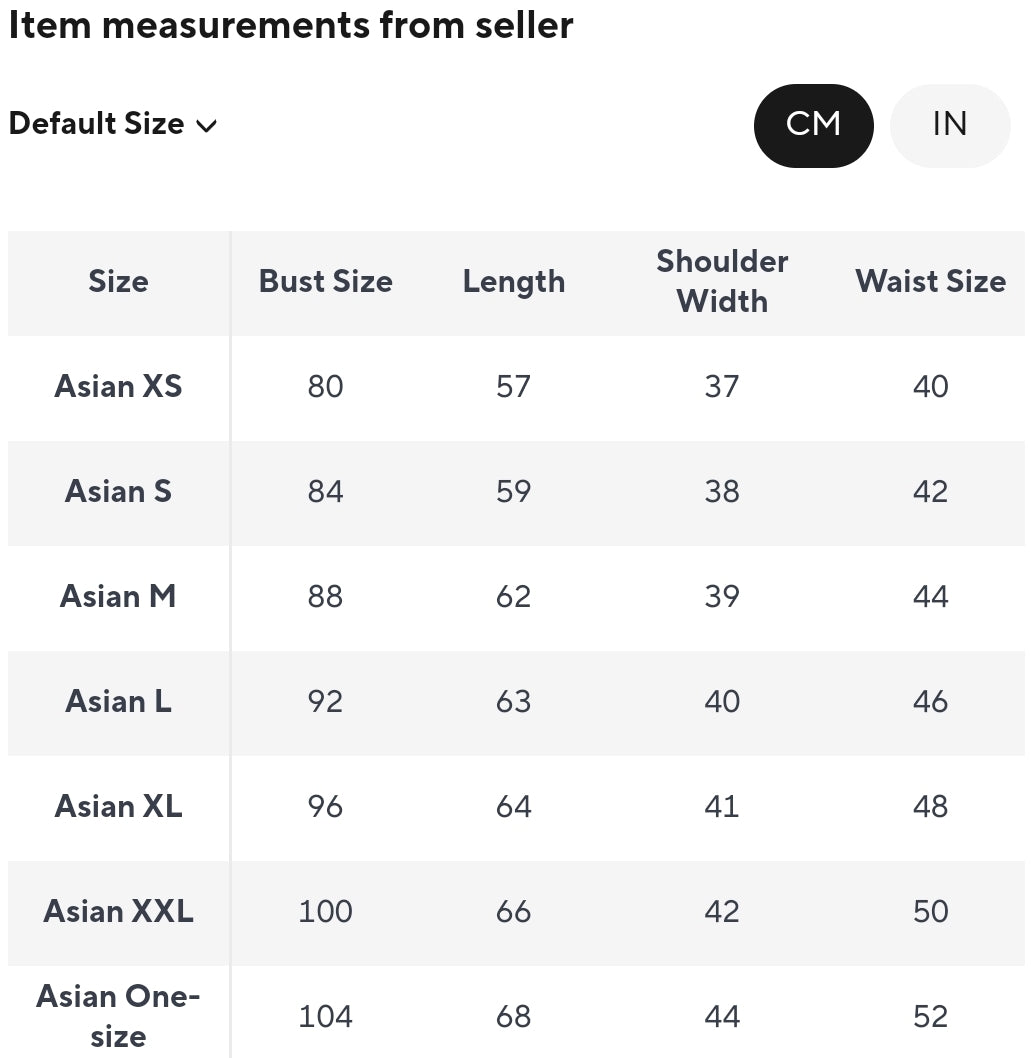The image size is (1031, 1058).
Task: Click the chevron next to Default Size
Action: 206,126
